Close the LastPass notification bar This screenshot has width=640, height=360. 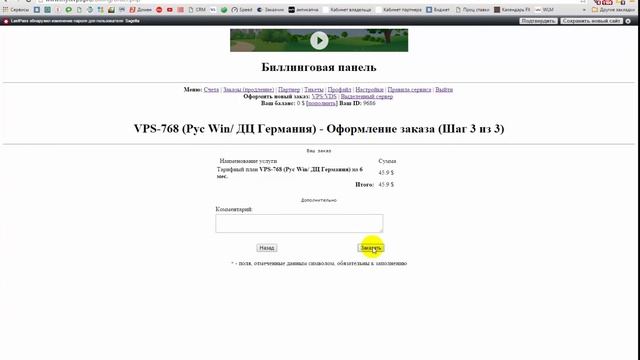tap(628, 21)
